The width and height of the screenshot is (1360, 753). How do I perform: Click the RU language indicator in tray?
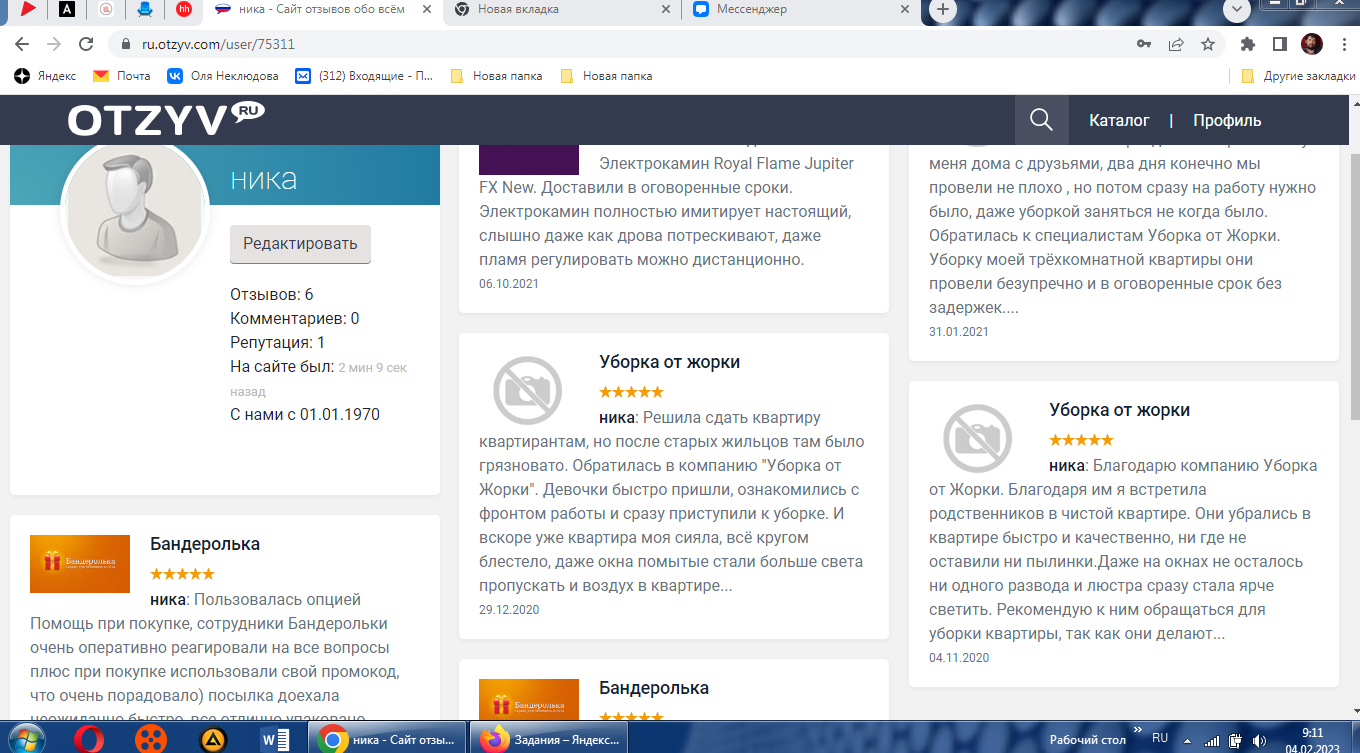tap(1160, 738)
